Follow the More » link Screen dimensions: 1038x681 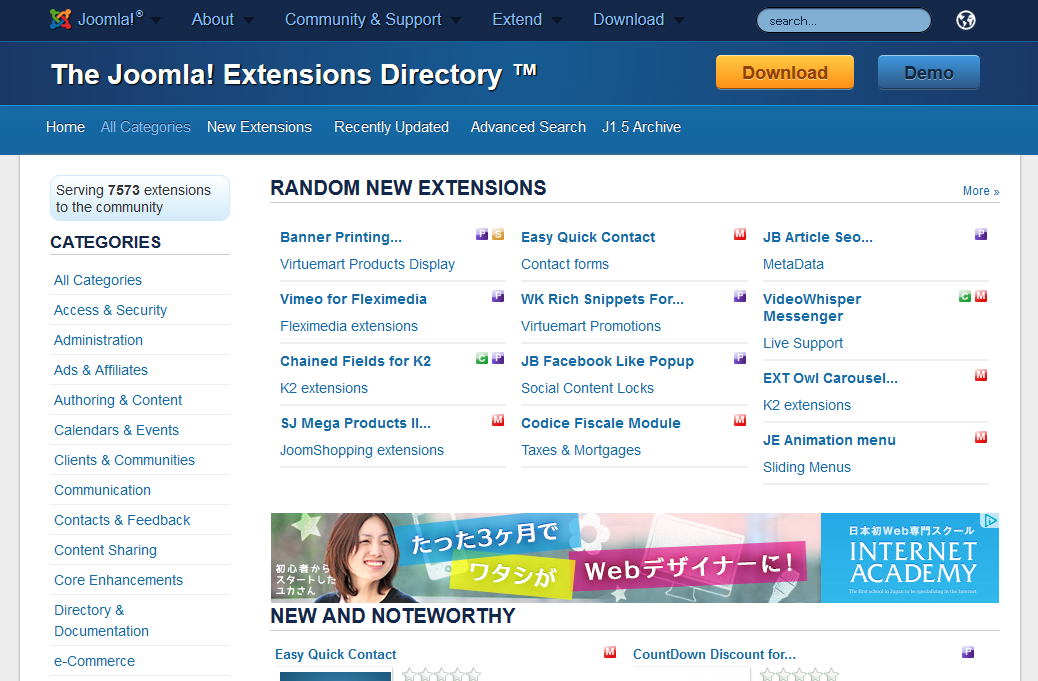pos(981,191)
